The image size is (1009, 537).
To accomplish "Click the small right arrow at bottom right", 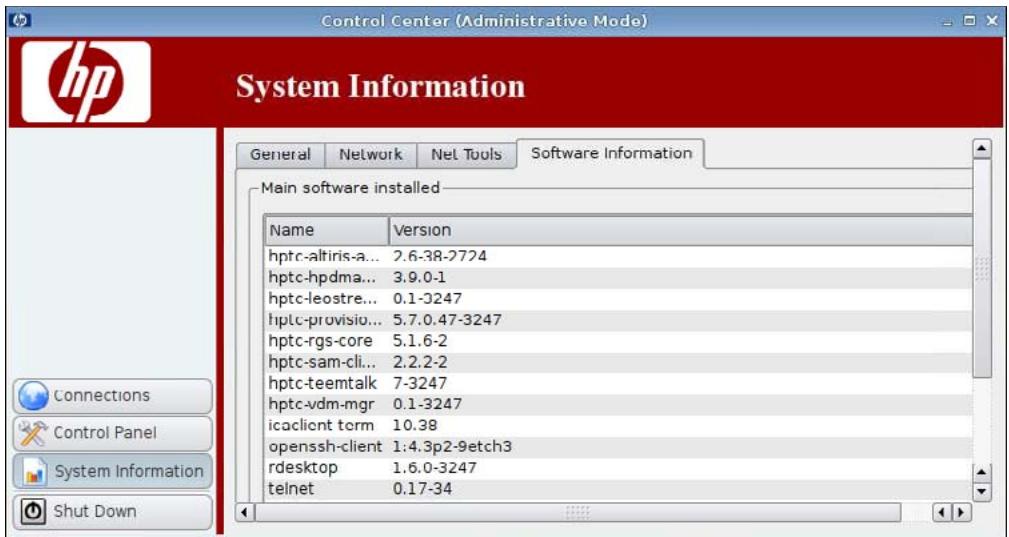I will (x=961, y=513).
